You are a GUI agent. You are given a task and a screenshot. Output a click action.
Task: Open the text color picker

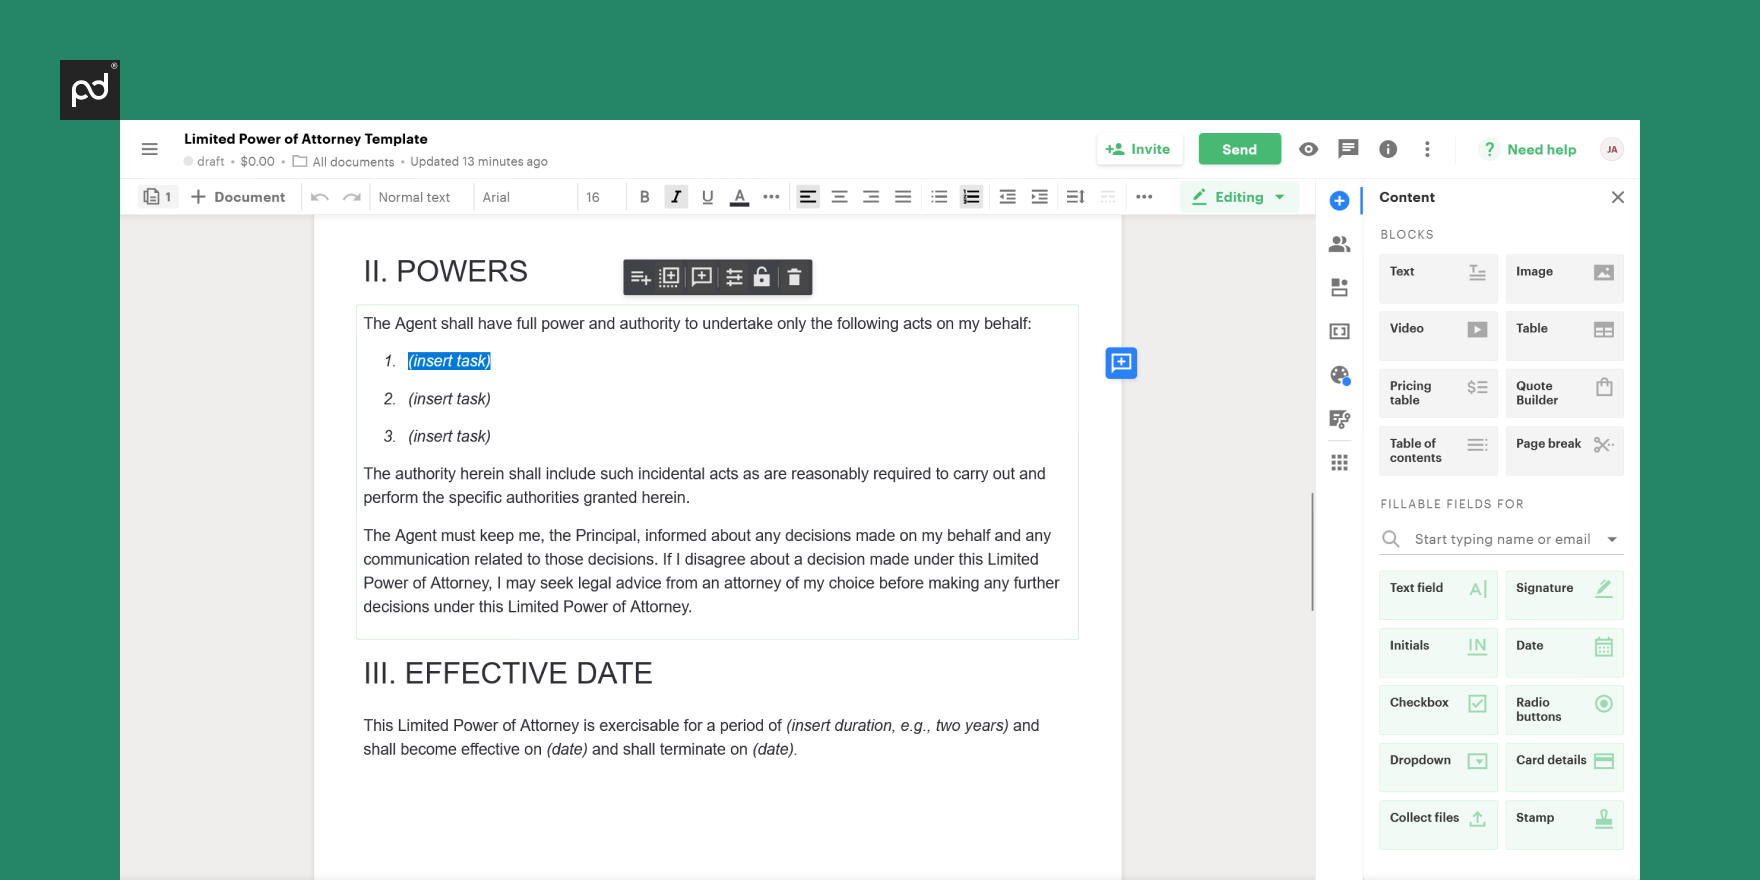[x=739, y=197]
